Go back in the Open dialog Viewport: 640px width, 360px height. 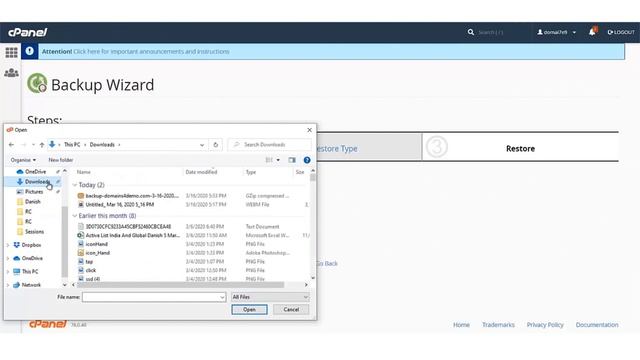click(x=11, y=144)
